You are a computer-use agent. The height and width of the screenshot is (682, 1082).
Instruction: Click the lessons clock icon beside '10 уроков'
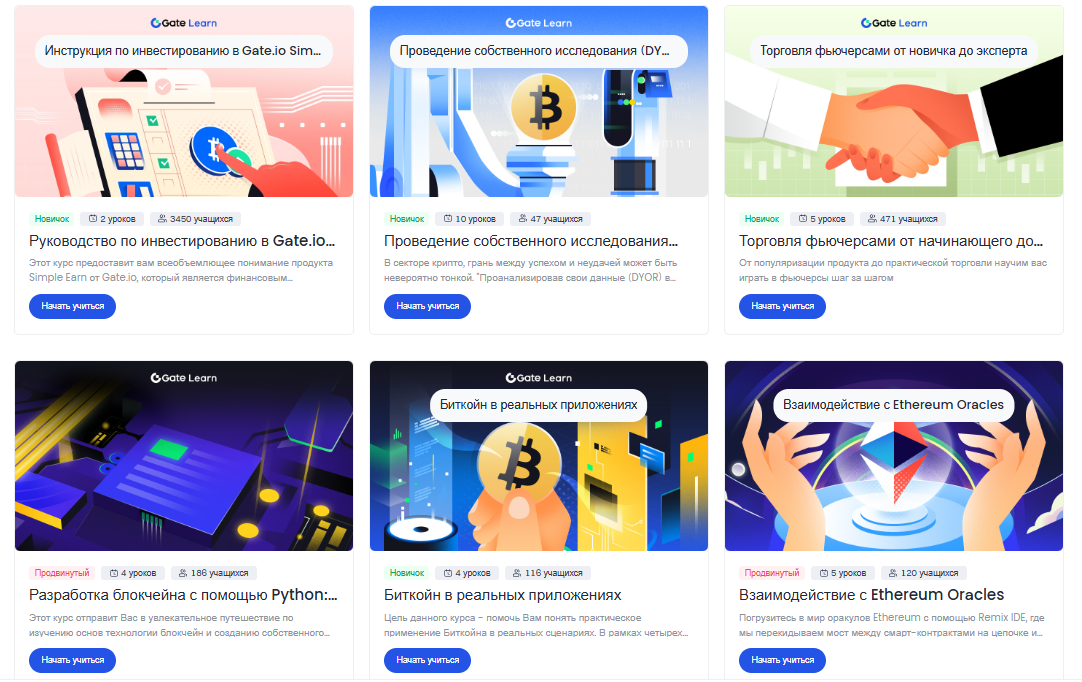tap(448, 219)
